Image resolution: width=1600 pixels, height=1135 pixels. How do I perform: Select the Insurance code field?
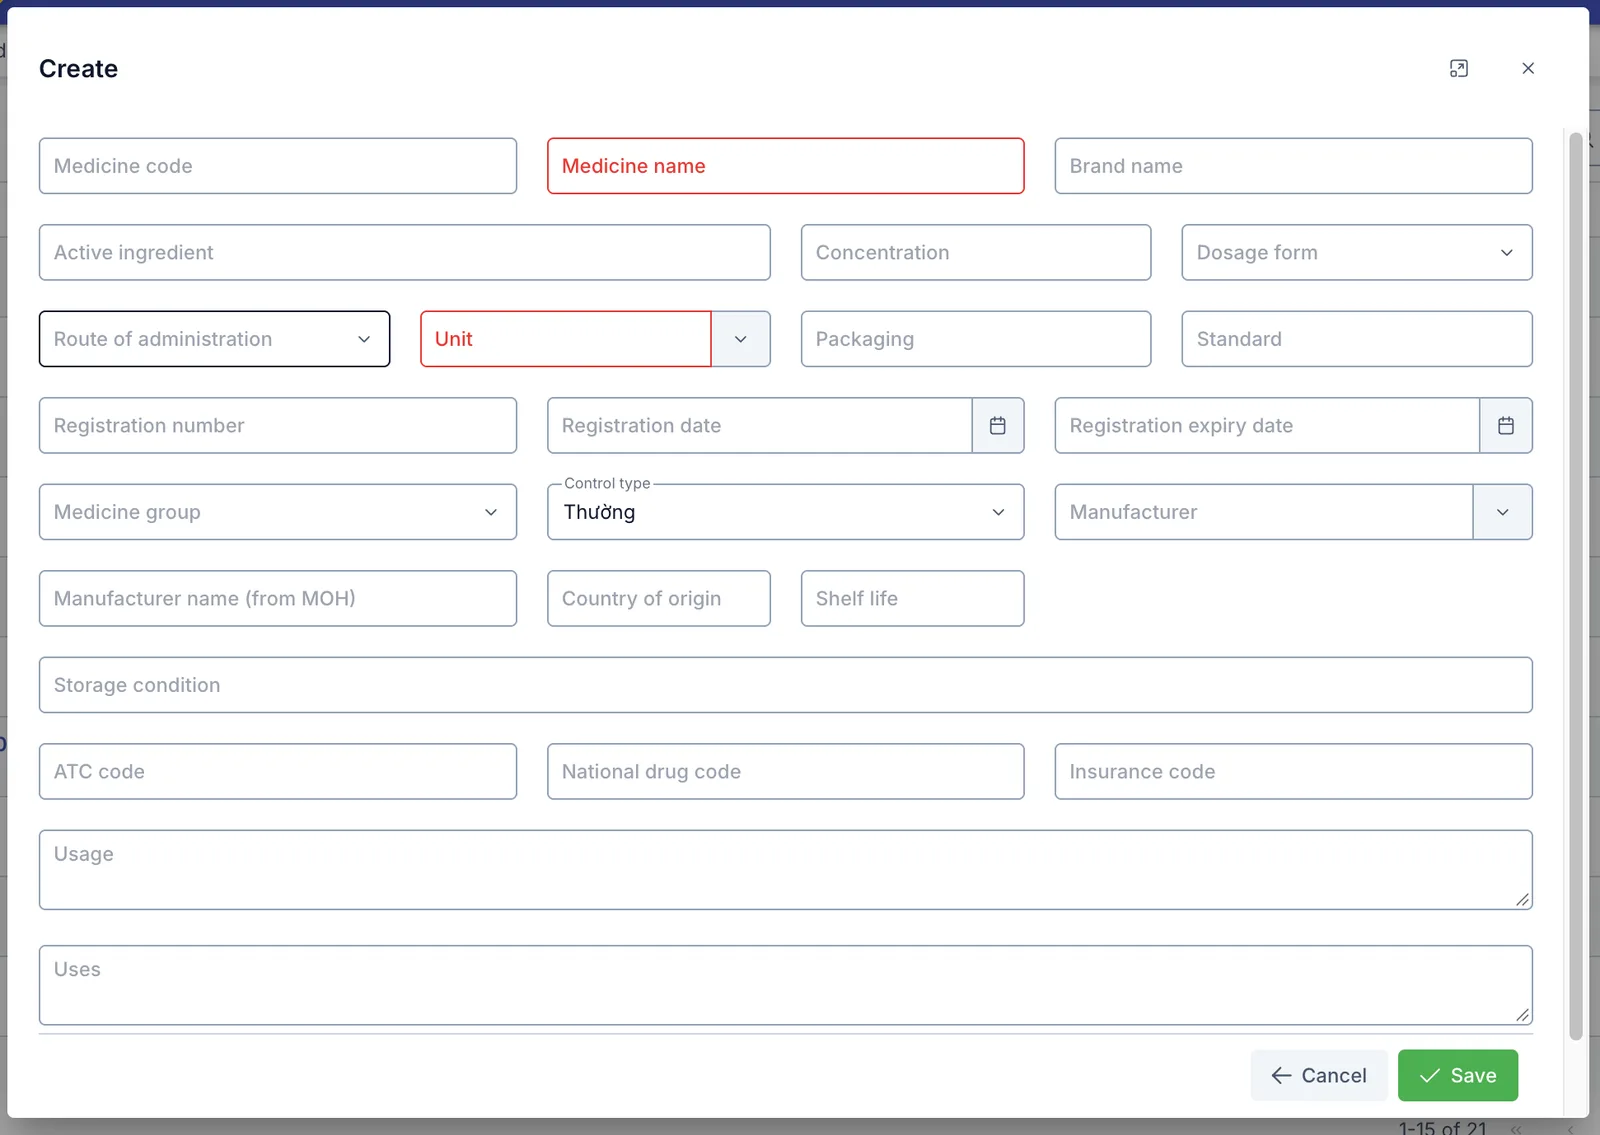1294,772
